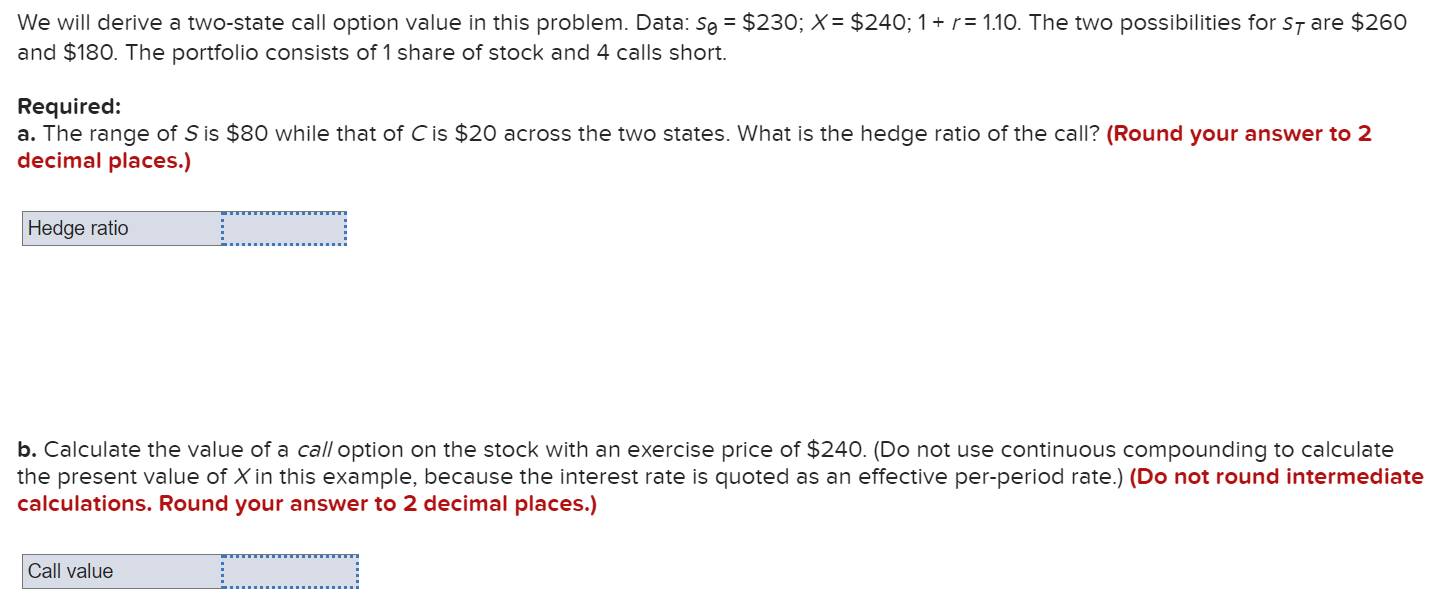Click the dotted border of Hedge ratio answer box
Viewport: 1438px width, 605px height.
(x=282, y=214)
